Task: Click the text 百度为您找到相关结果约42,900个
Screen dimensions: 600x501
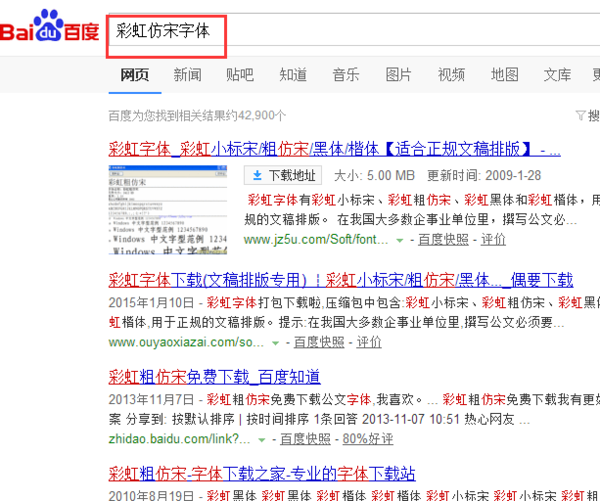Action: pos(197,115)
